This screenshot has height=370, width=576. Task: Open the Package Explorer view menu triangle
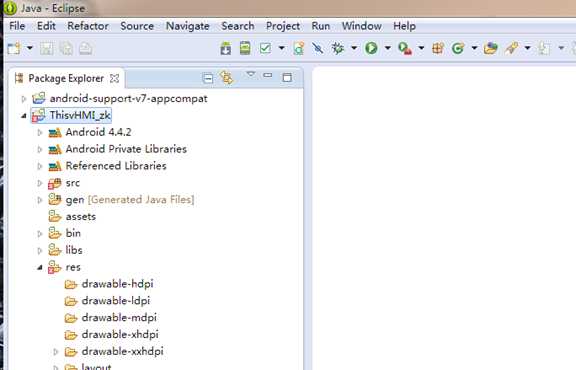[x=251, y=74]
